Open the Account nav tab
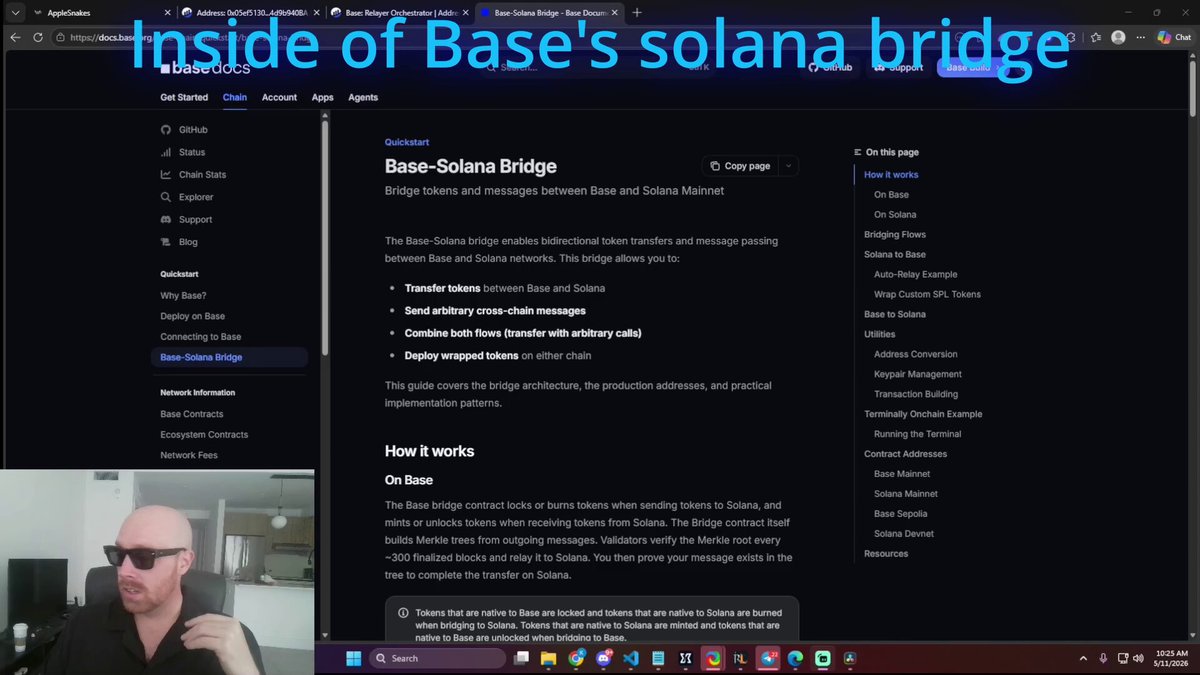This screenshot has width=1200, height=675. (x=279, y=97)
